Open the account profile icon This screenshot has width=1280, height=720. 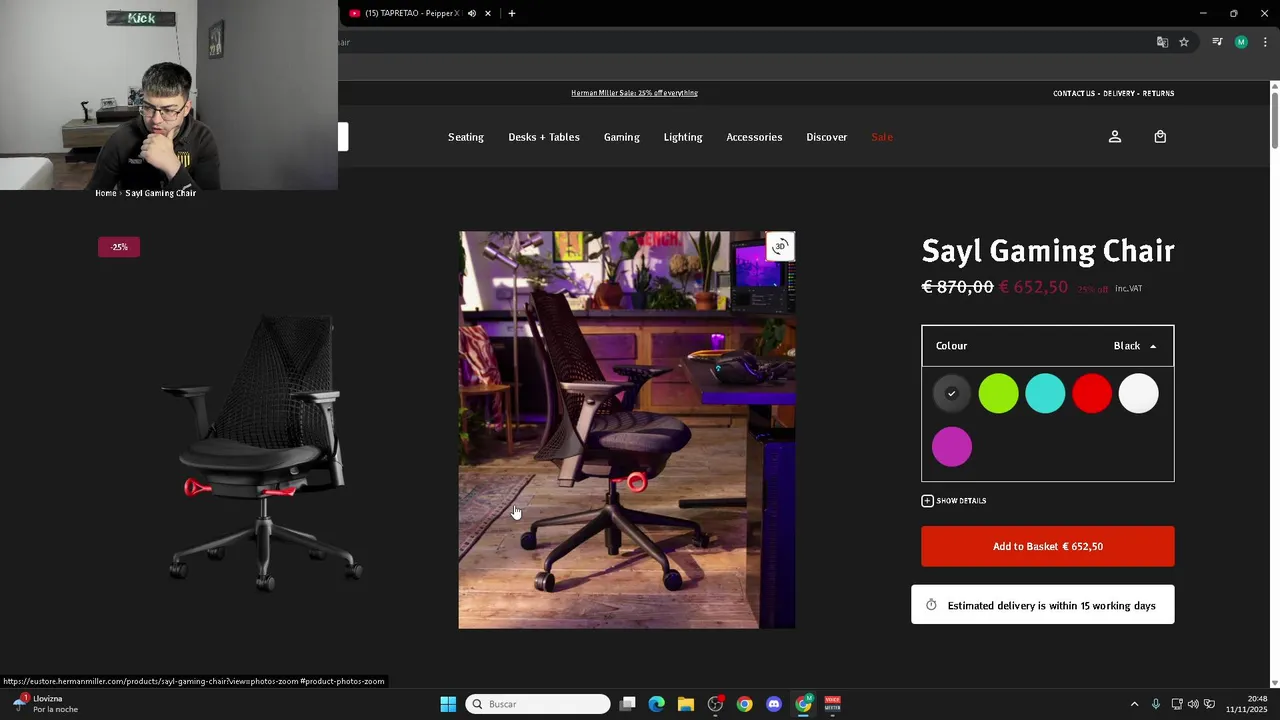pos(1115,137)
